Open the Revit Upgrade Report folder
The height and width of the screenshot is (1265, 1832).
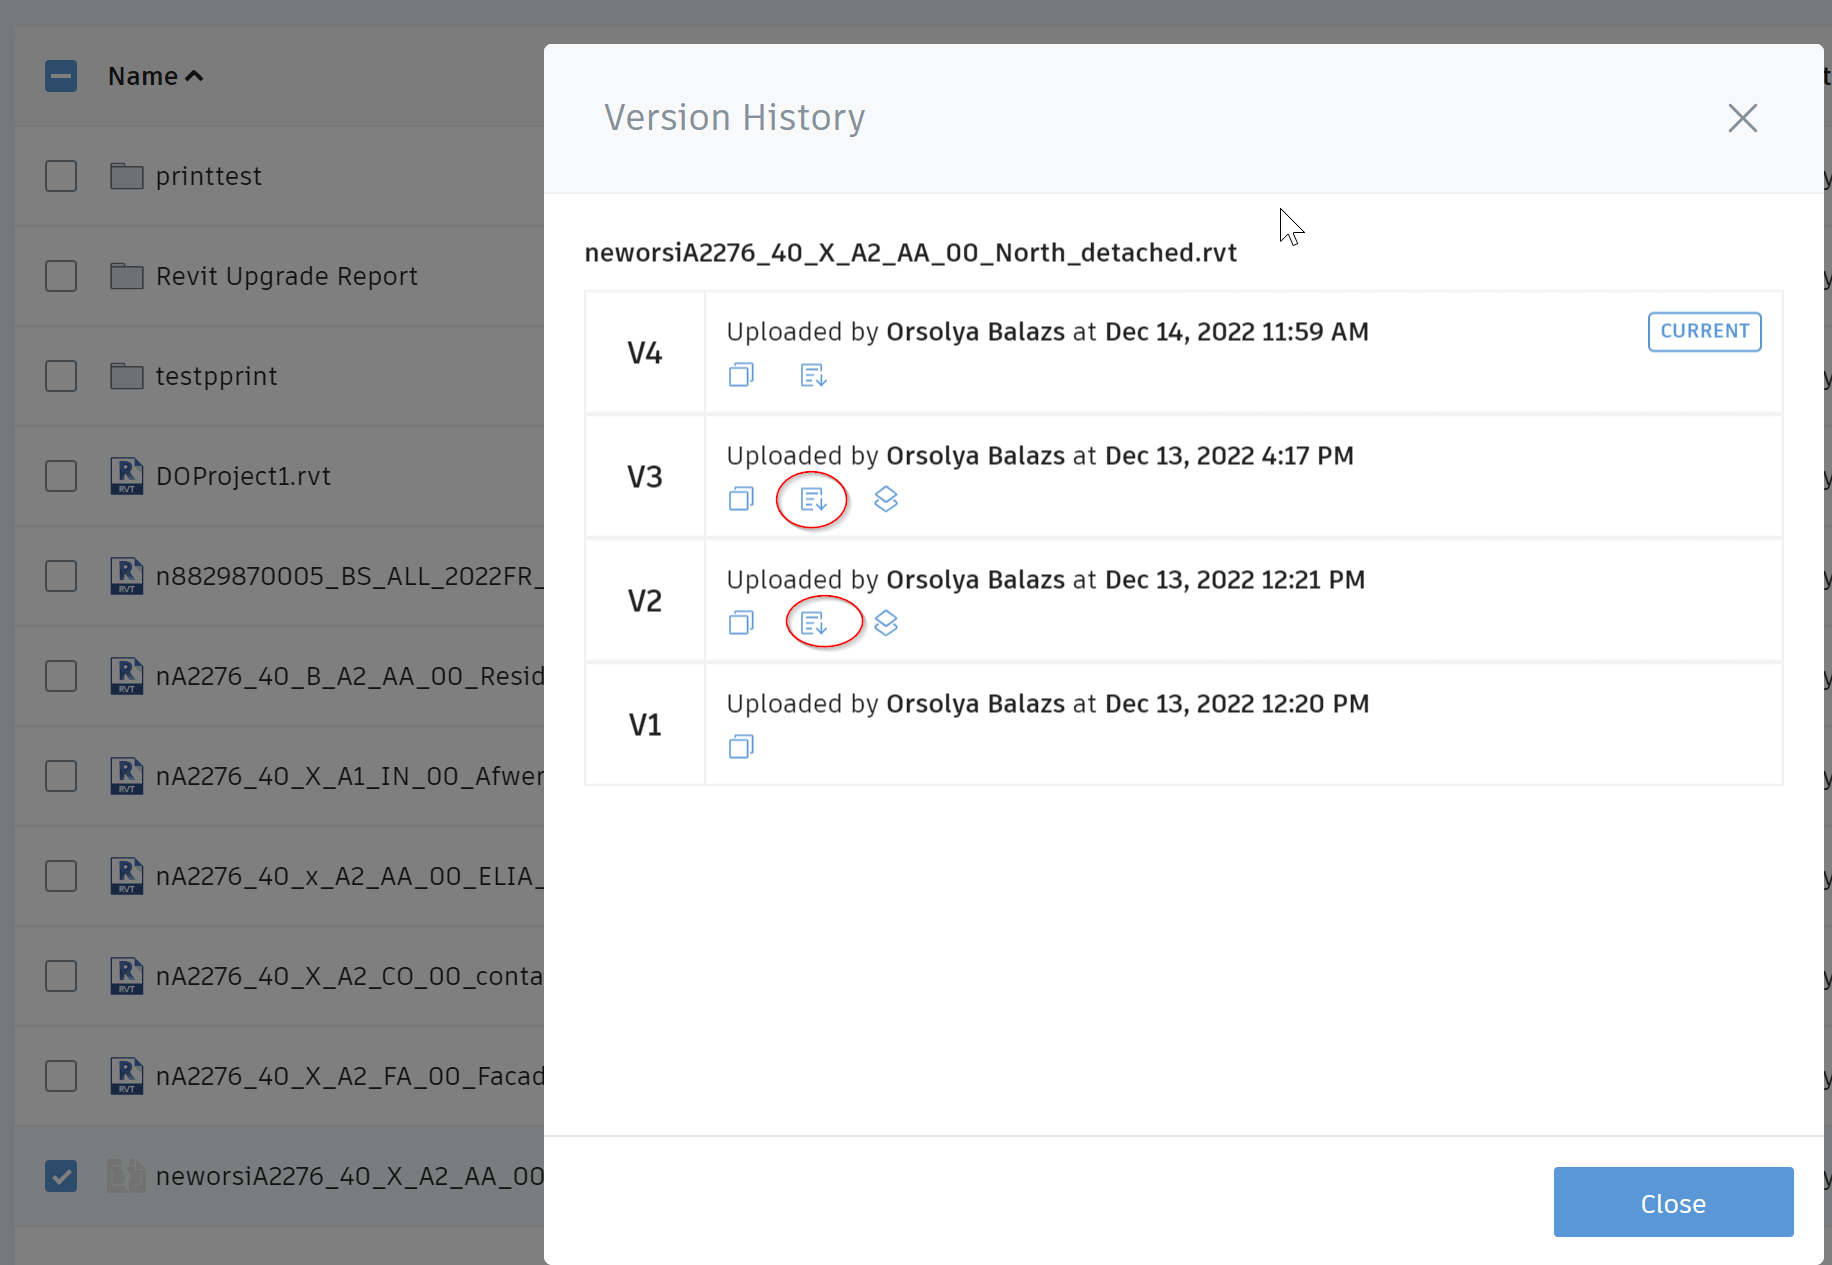click(286, 276)
